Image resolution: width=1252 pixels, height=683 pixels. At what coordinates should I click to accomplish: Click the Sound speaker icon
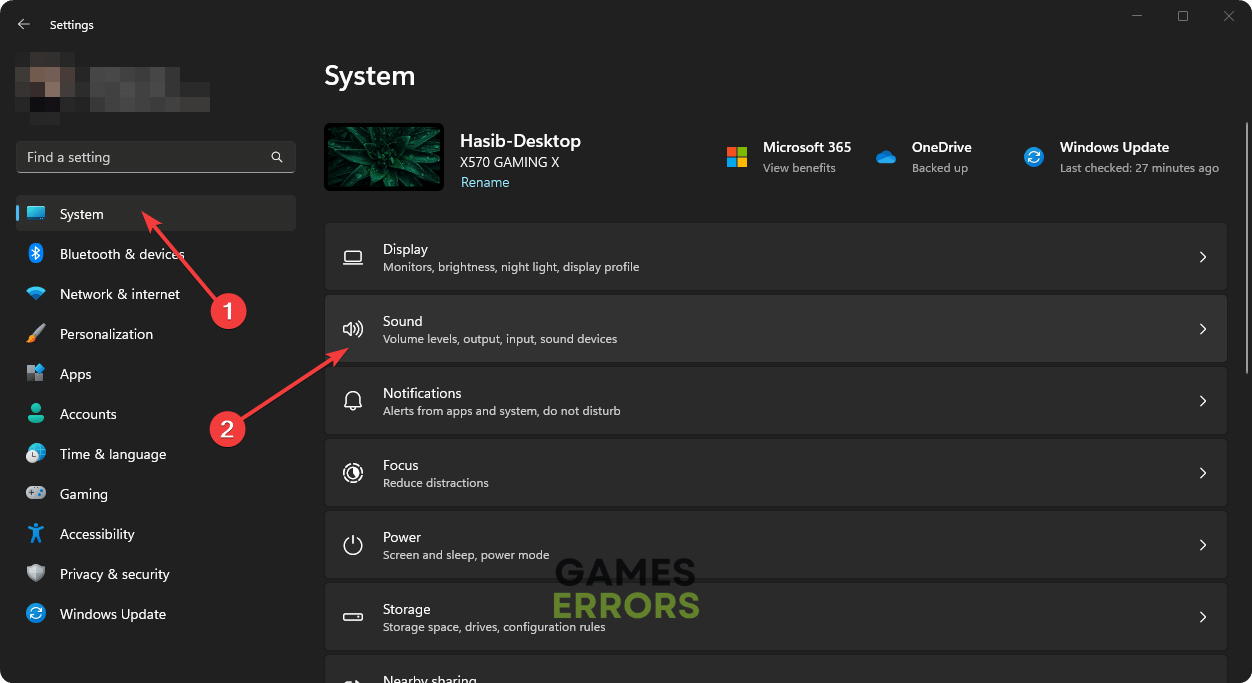click(352, 329)
